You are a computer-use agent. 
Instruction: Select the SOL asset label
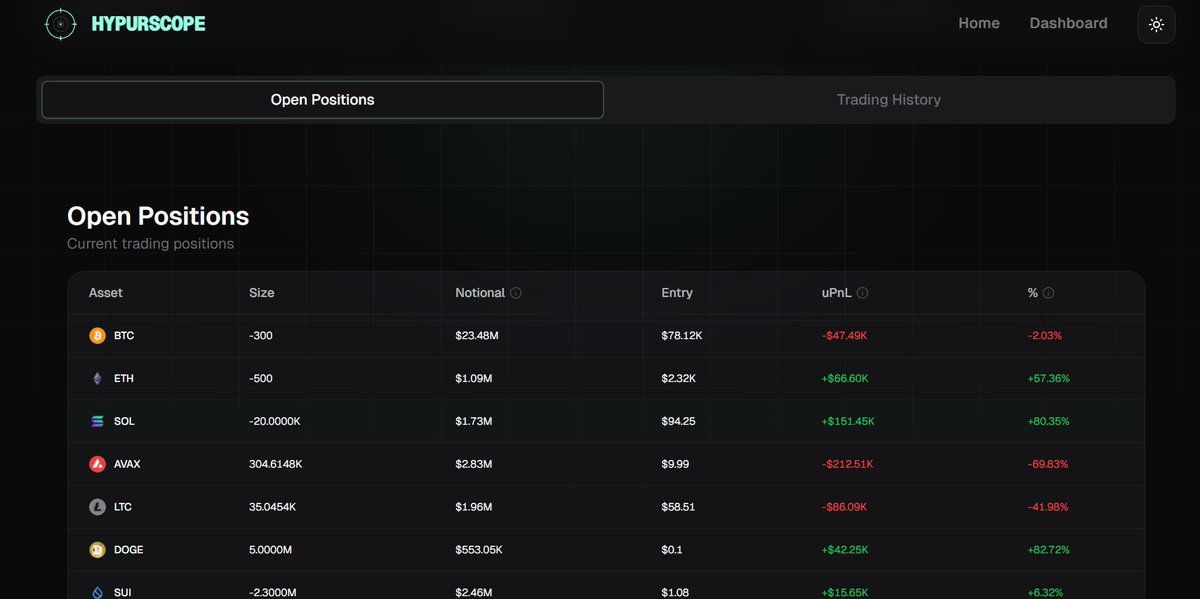point(124,422)
